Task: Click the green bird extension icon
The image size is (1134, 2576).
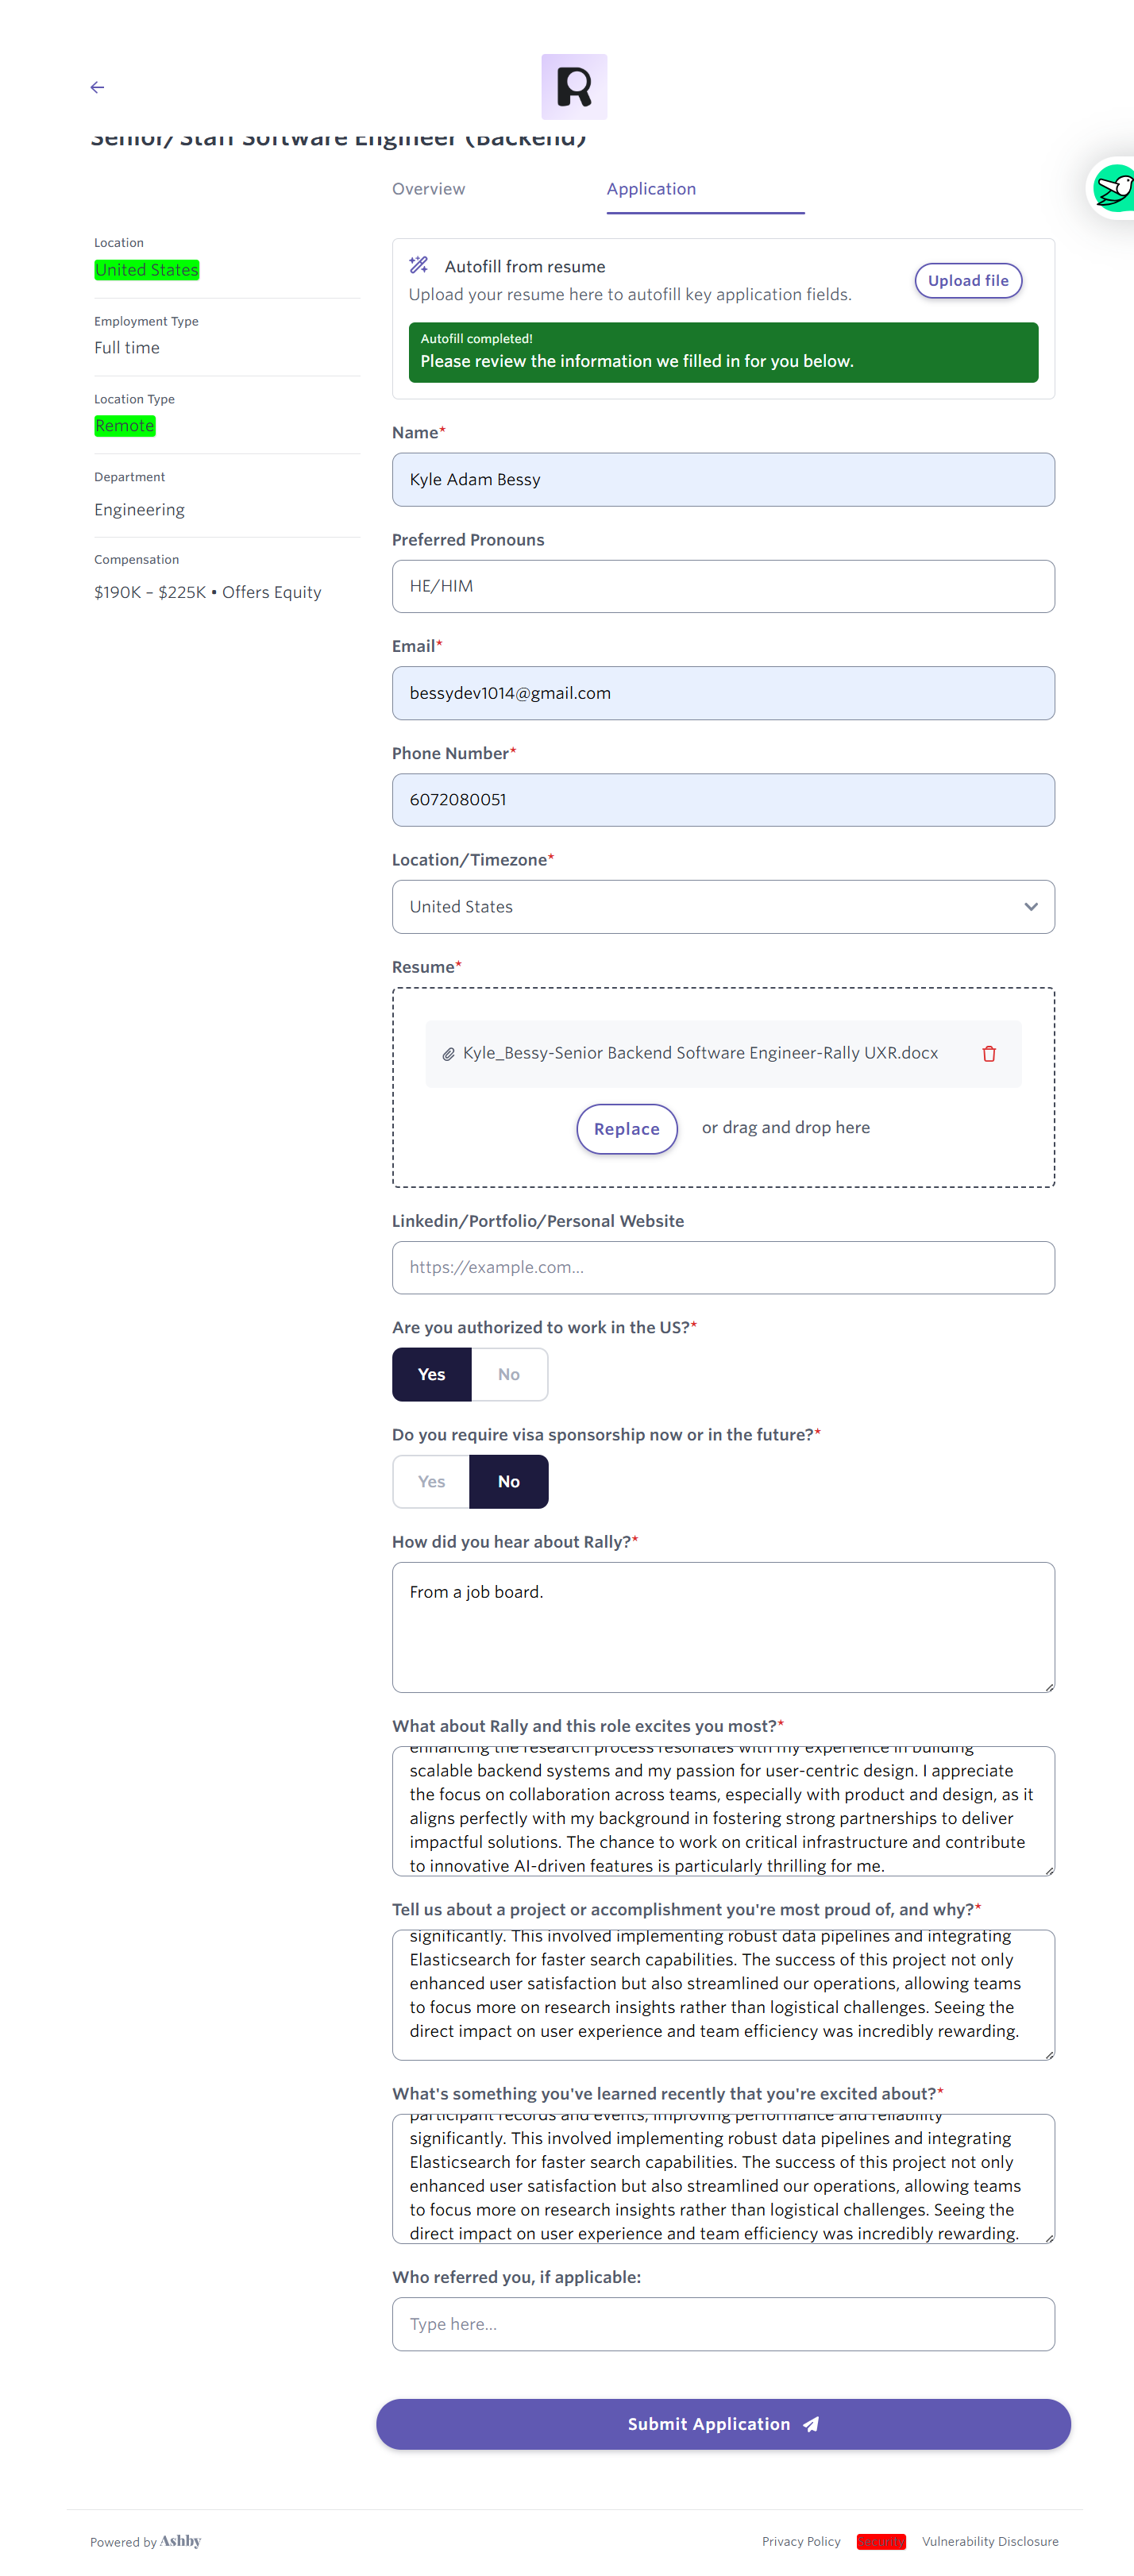Action: pos(1114,188)
